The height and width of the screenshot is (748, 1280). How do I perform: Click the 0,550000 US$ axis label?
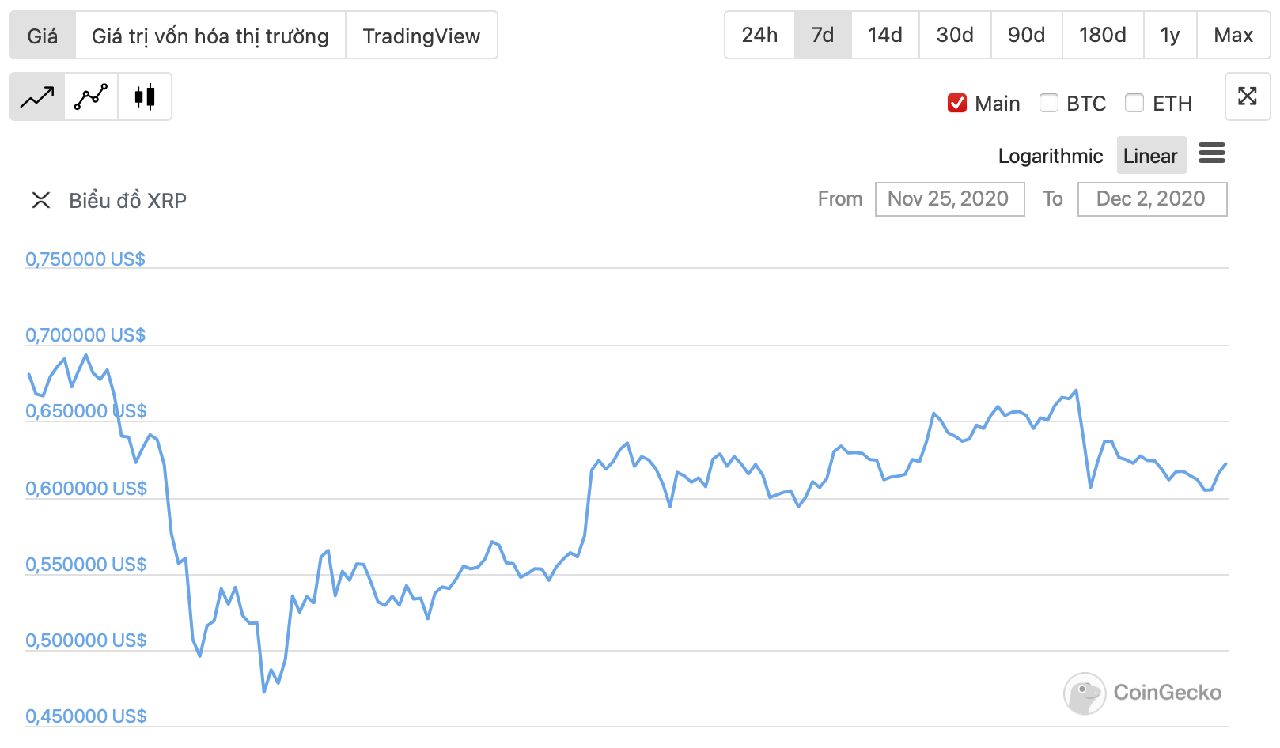[x=85, y=564]
